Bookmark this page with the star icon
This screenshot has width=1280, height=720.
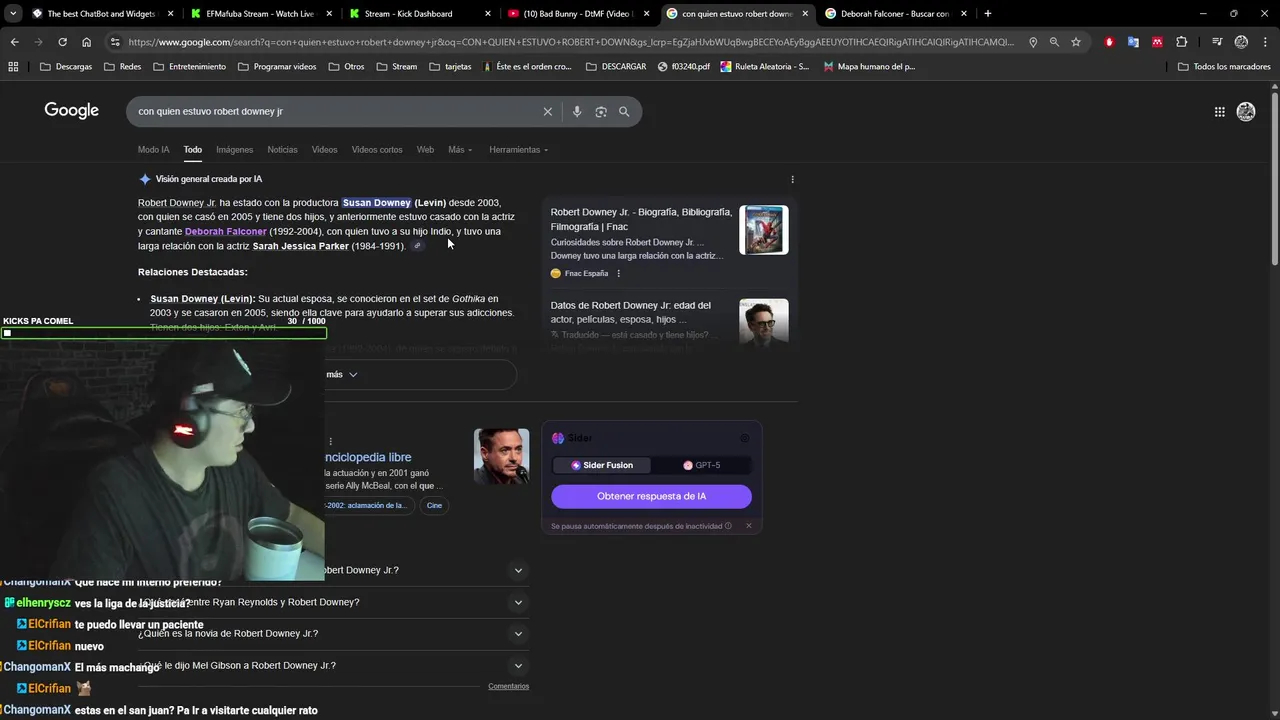[x=1076, y=42]
